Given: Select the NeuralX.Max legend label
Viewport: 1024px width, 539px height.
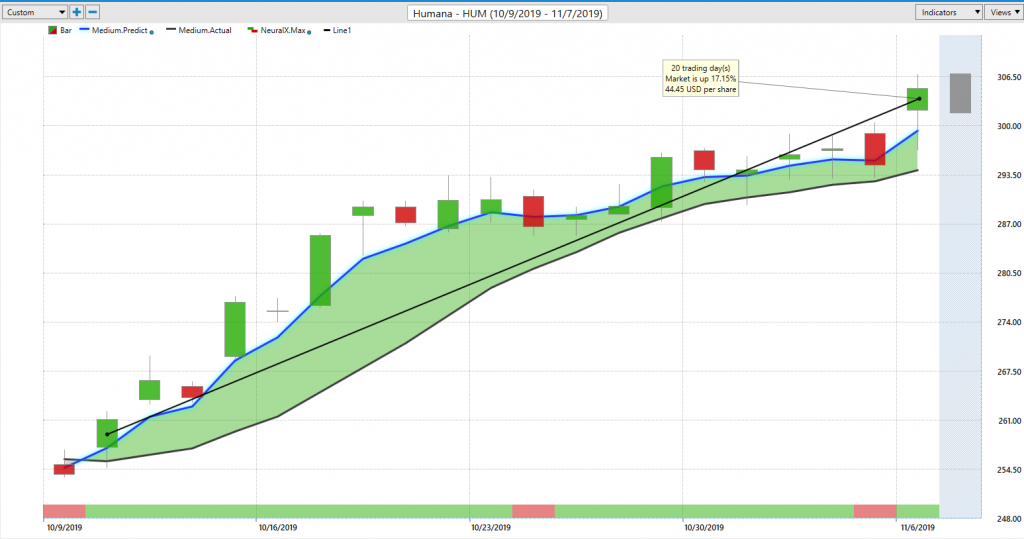Looking at the screenshot, I should [283, 30].
